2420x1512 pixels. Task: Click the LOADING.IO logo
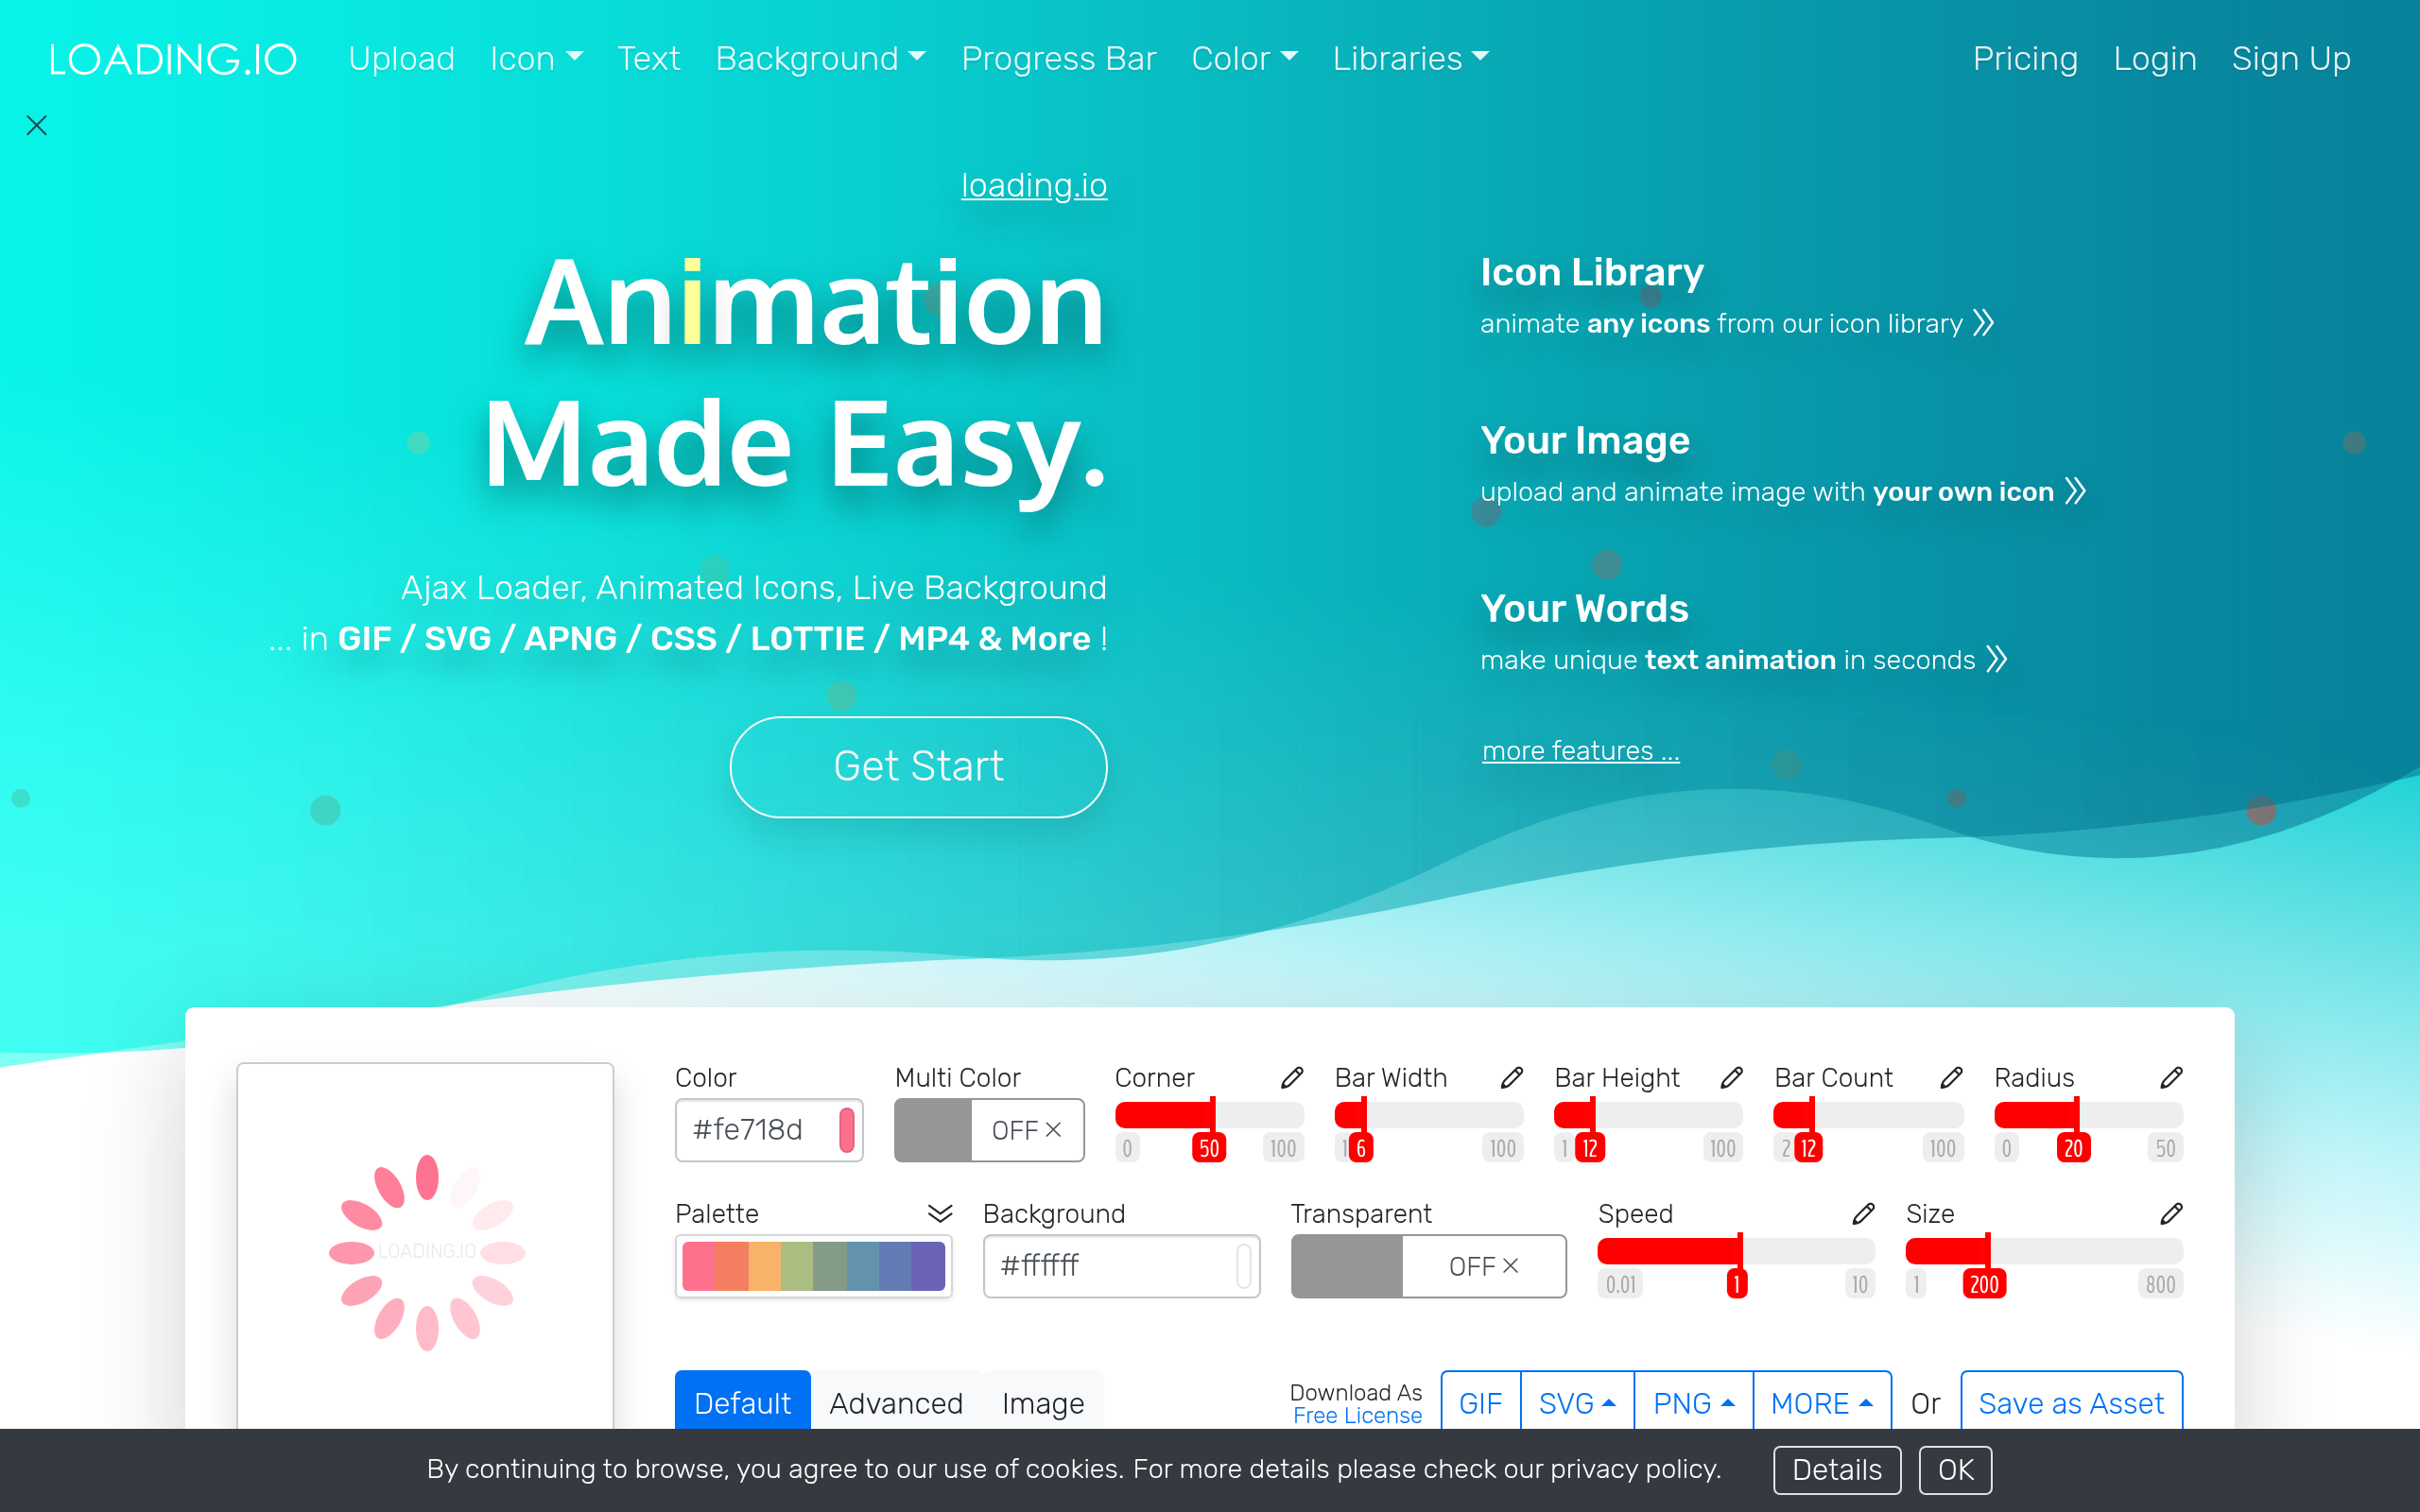click(173, 59)
